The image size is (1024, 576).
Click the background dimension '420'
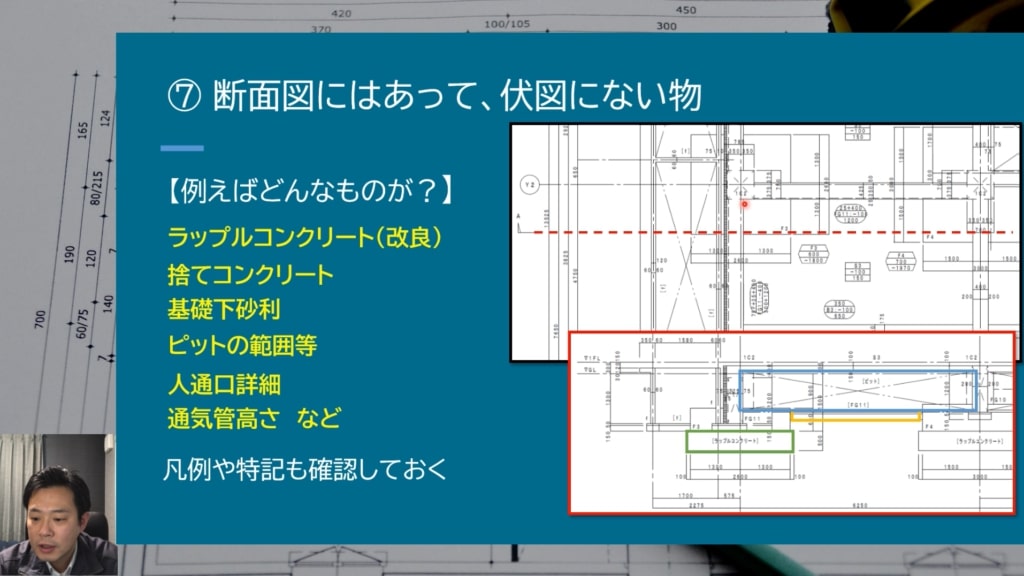(x=341, y=13)
